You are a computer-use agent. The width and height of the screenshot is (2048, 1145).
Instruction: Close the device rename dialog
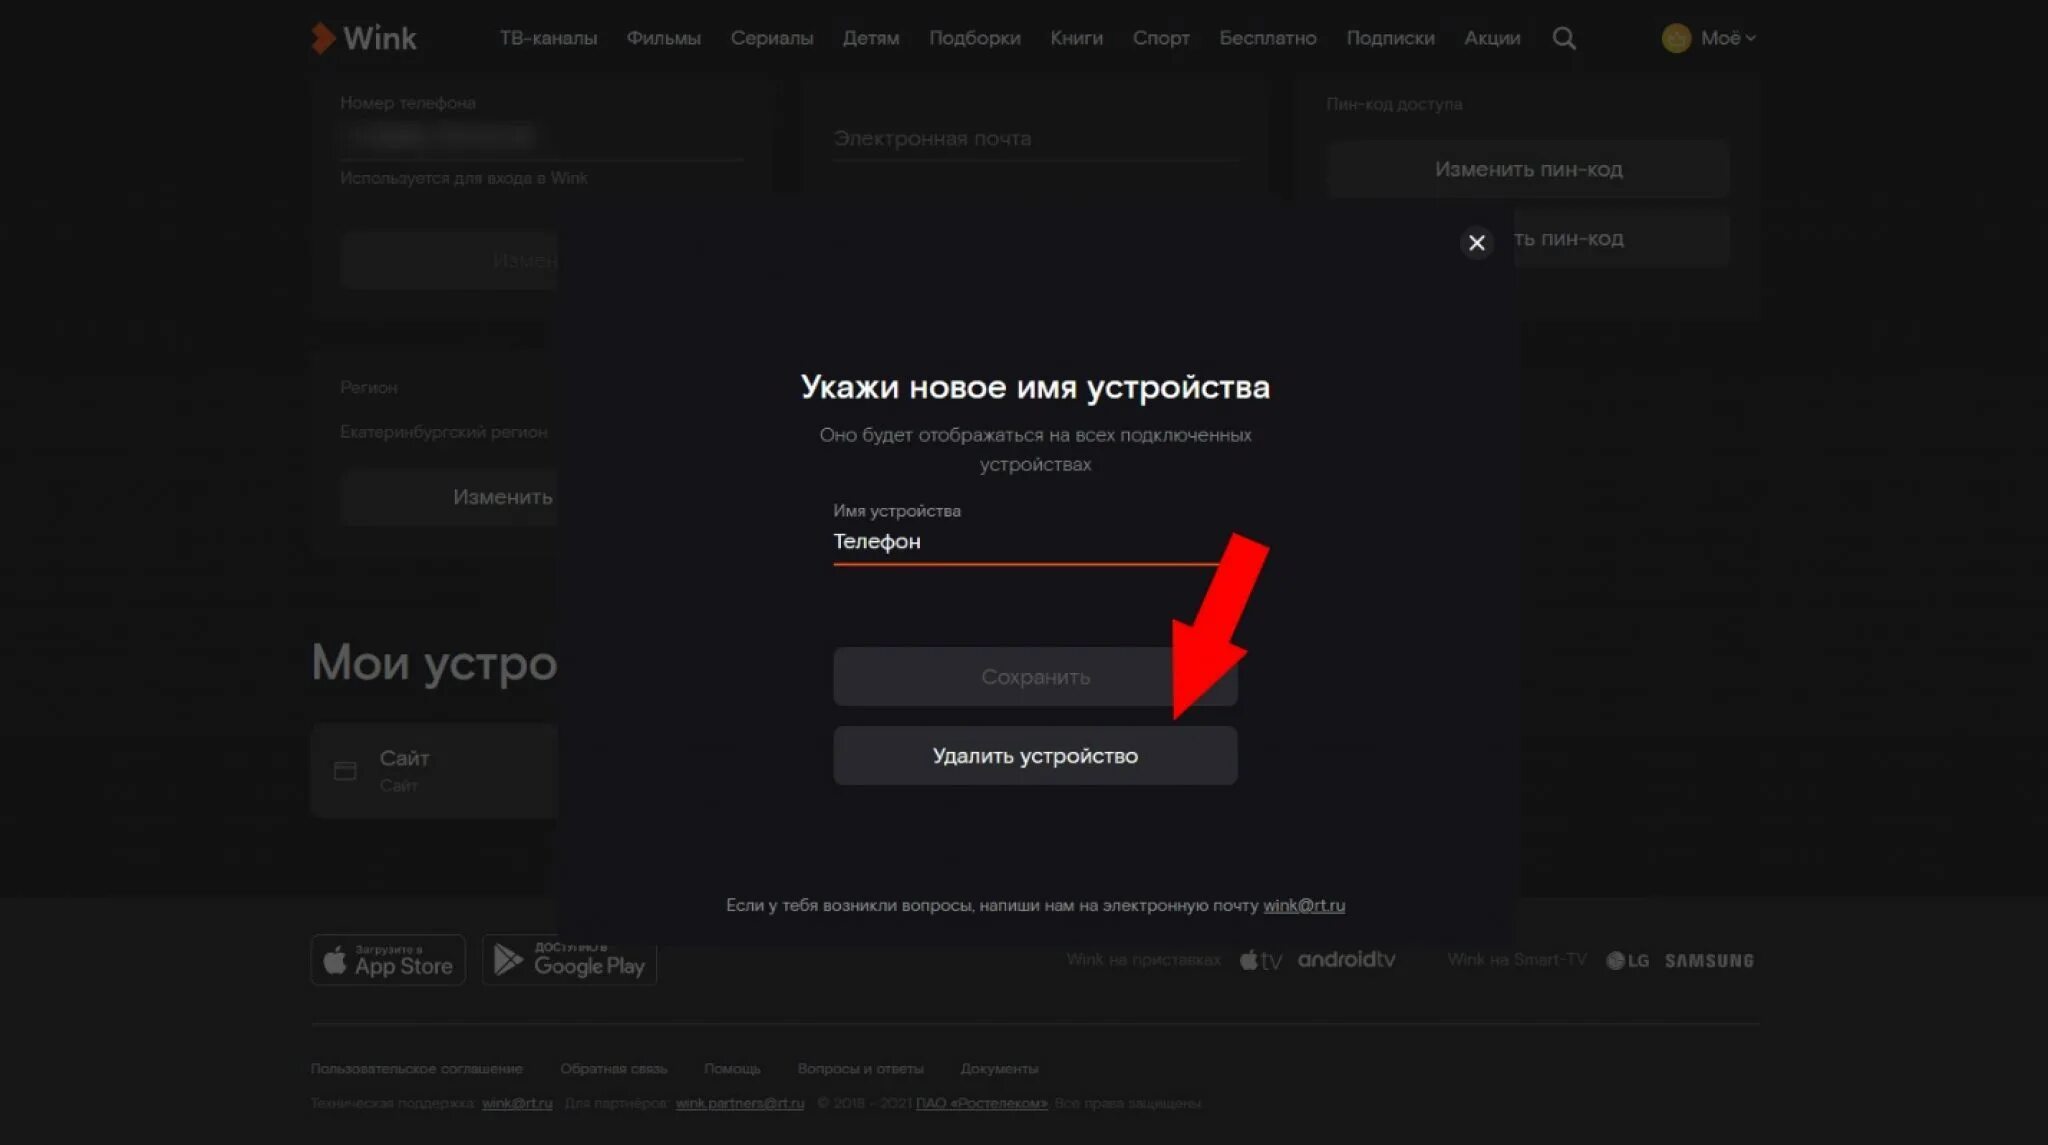[1476, 243]
